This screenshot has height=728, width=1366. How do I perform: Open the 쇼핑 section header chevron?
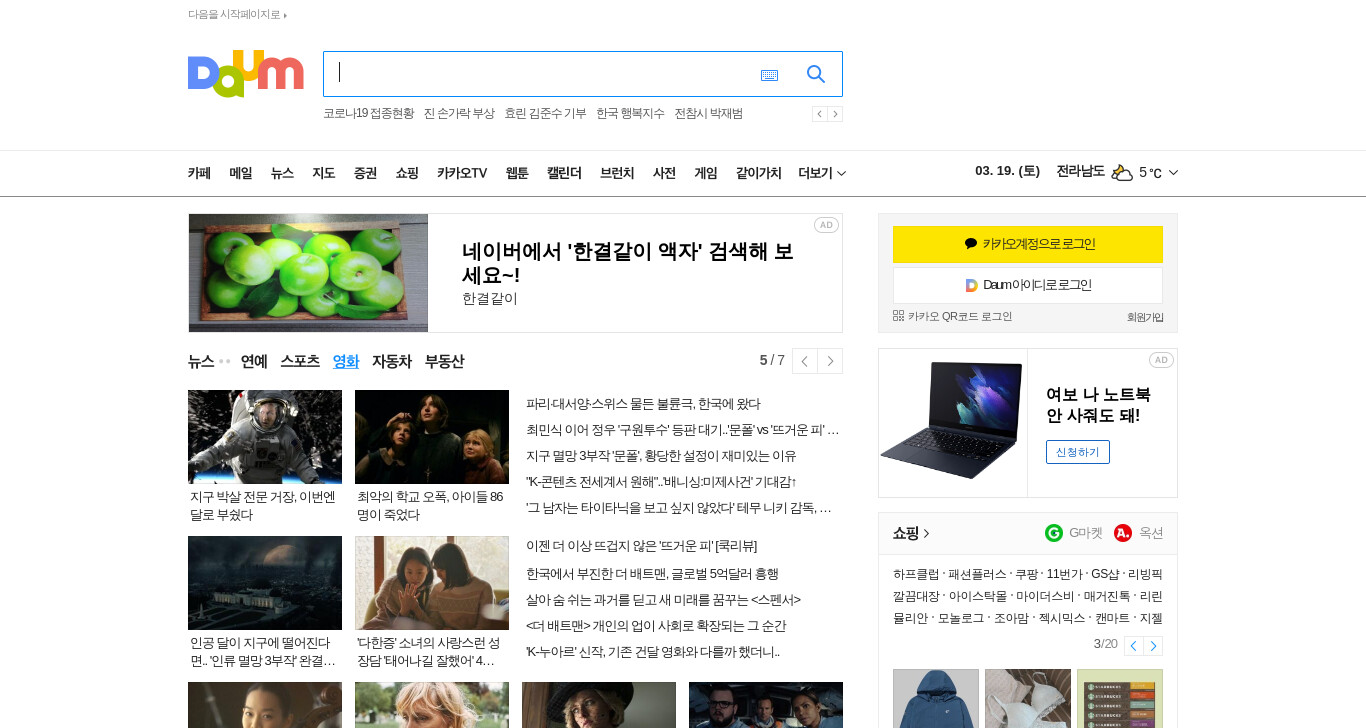pyautogui.click(x=926, y=533)
